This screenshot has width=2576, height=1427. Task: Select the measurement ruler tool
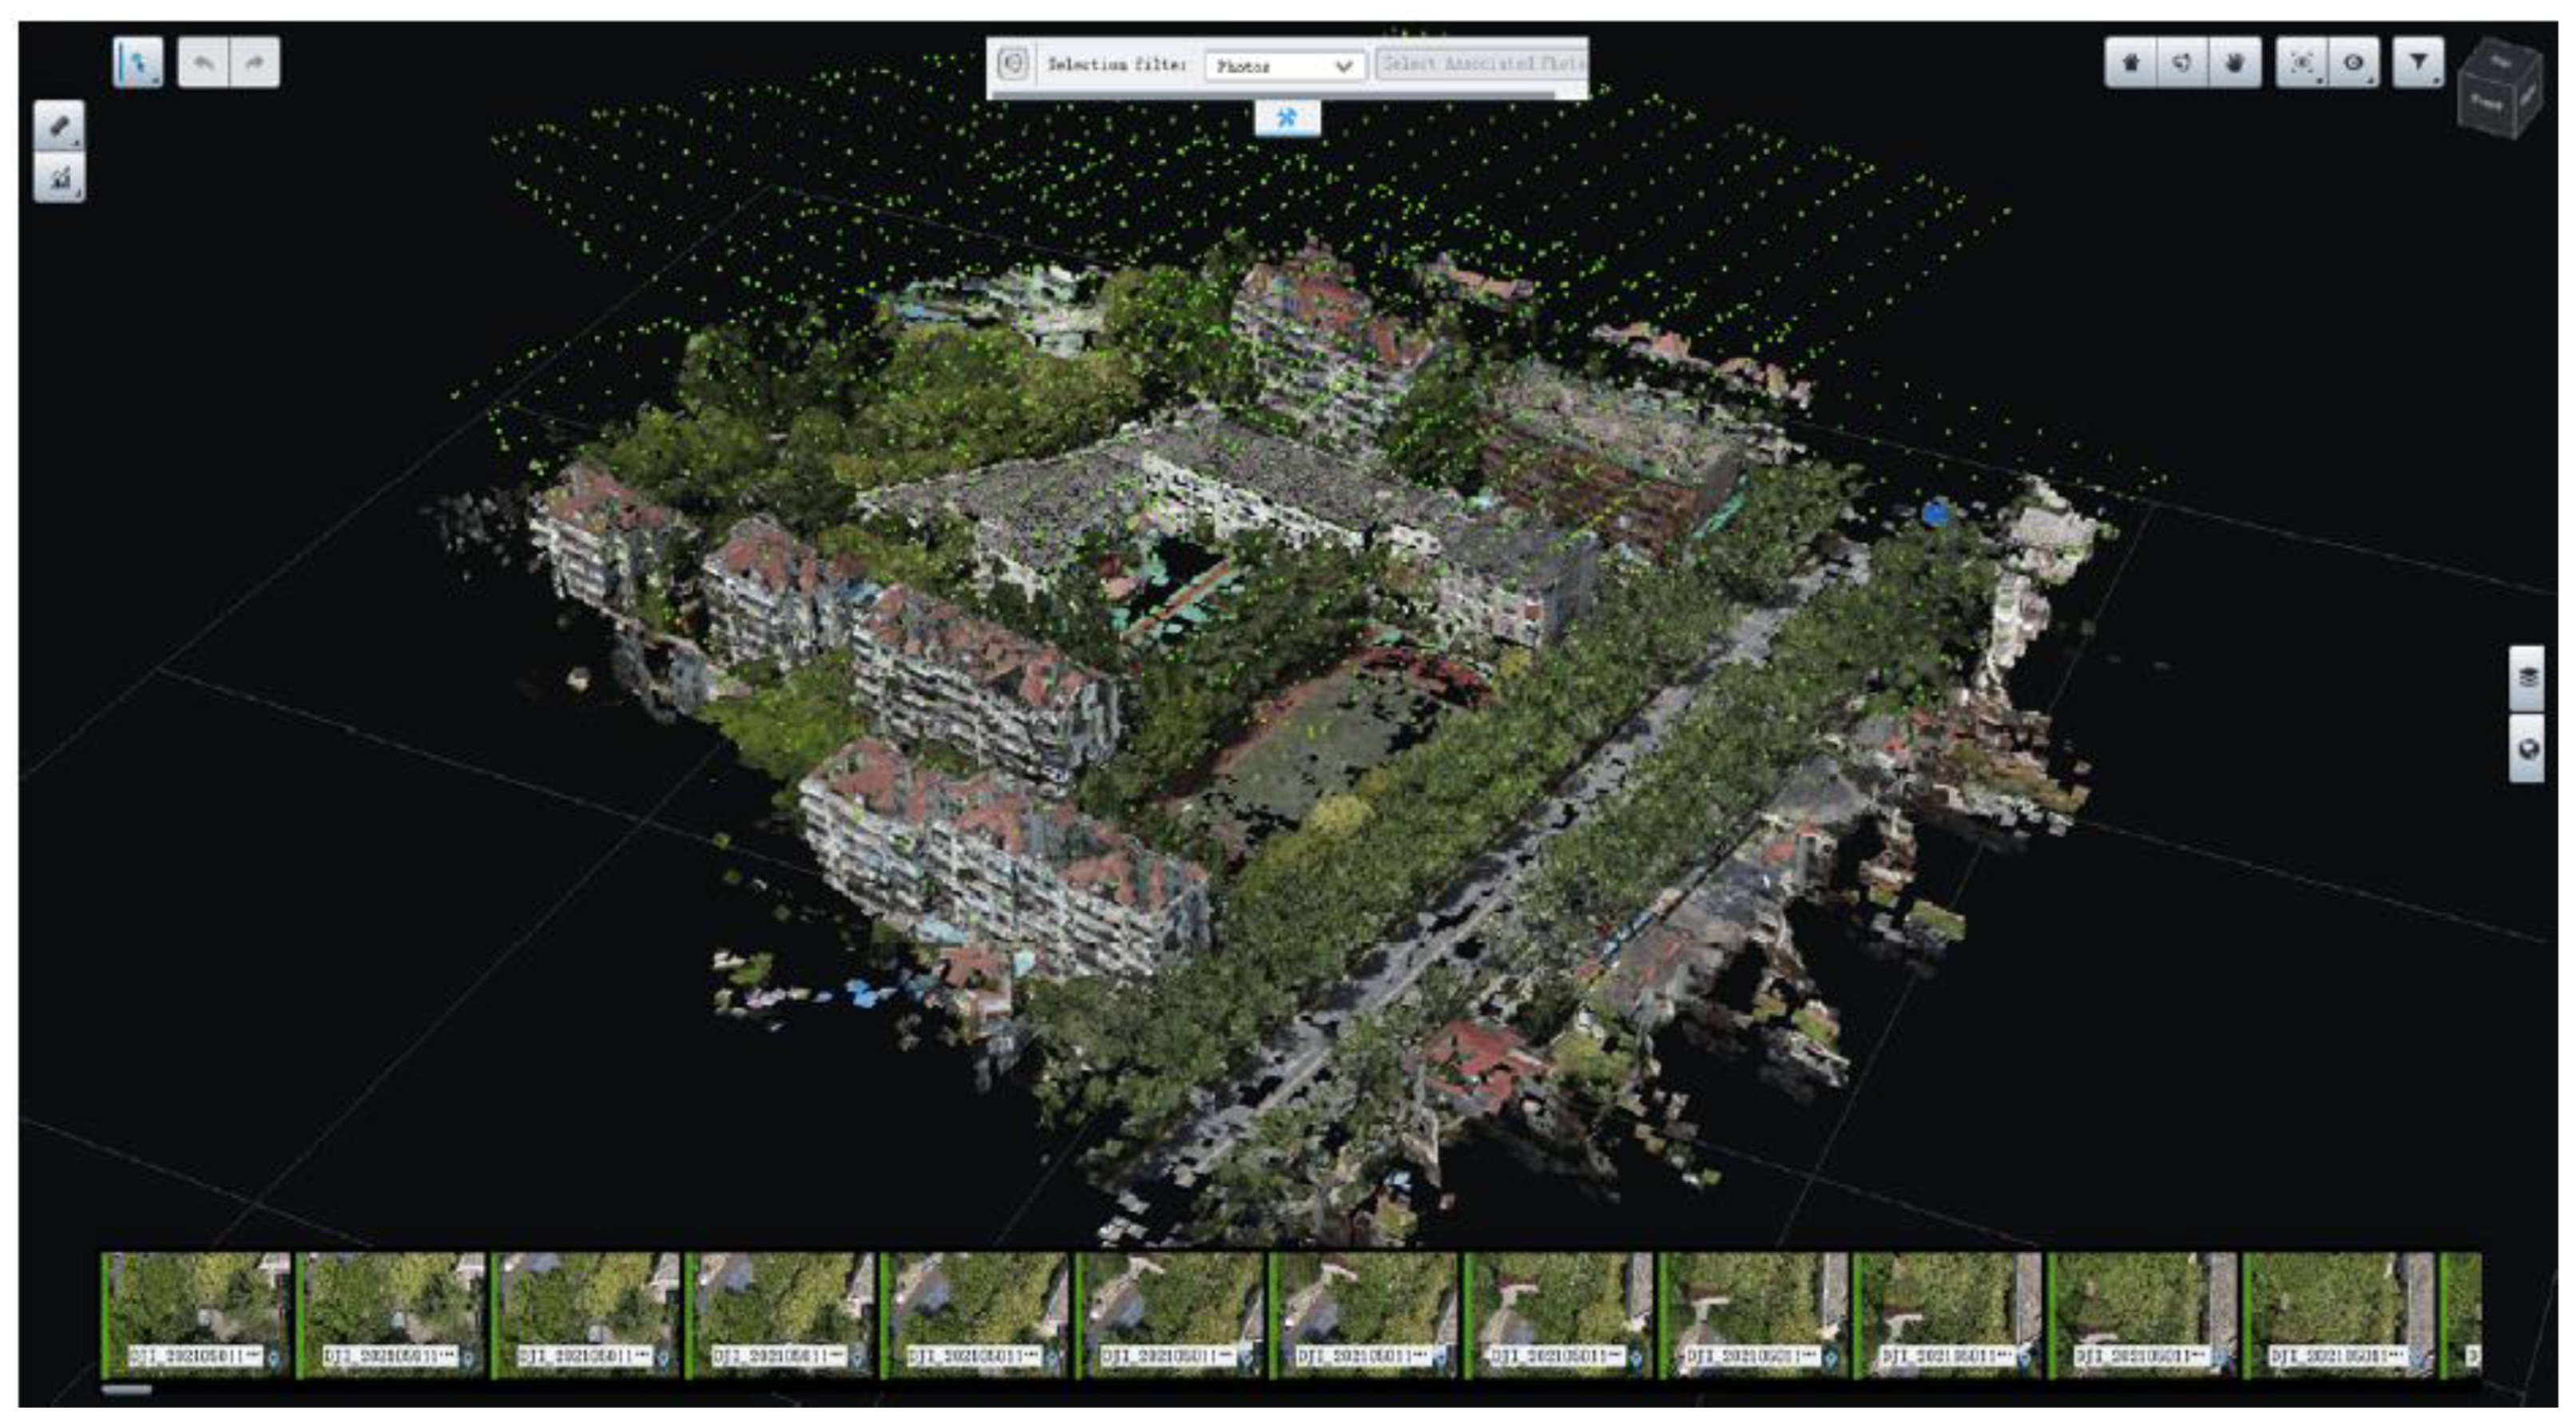[x=59, y=126]
